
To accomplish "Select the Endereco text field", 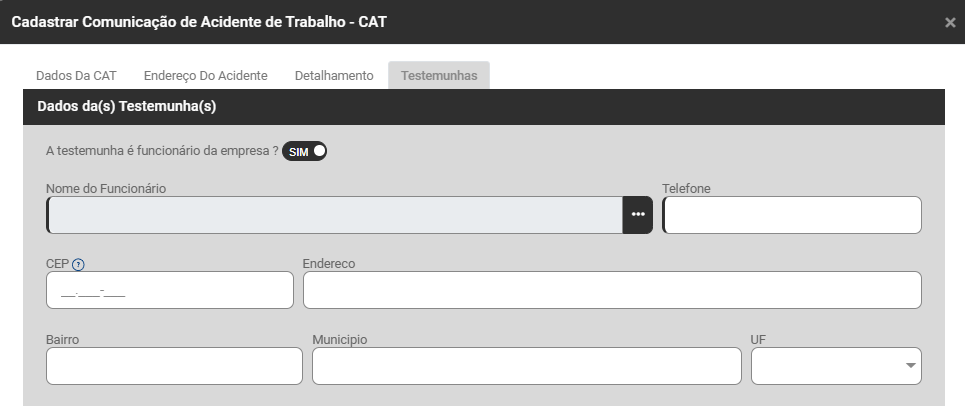I will 611,290.
